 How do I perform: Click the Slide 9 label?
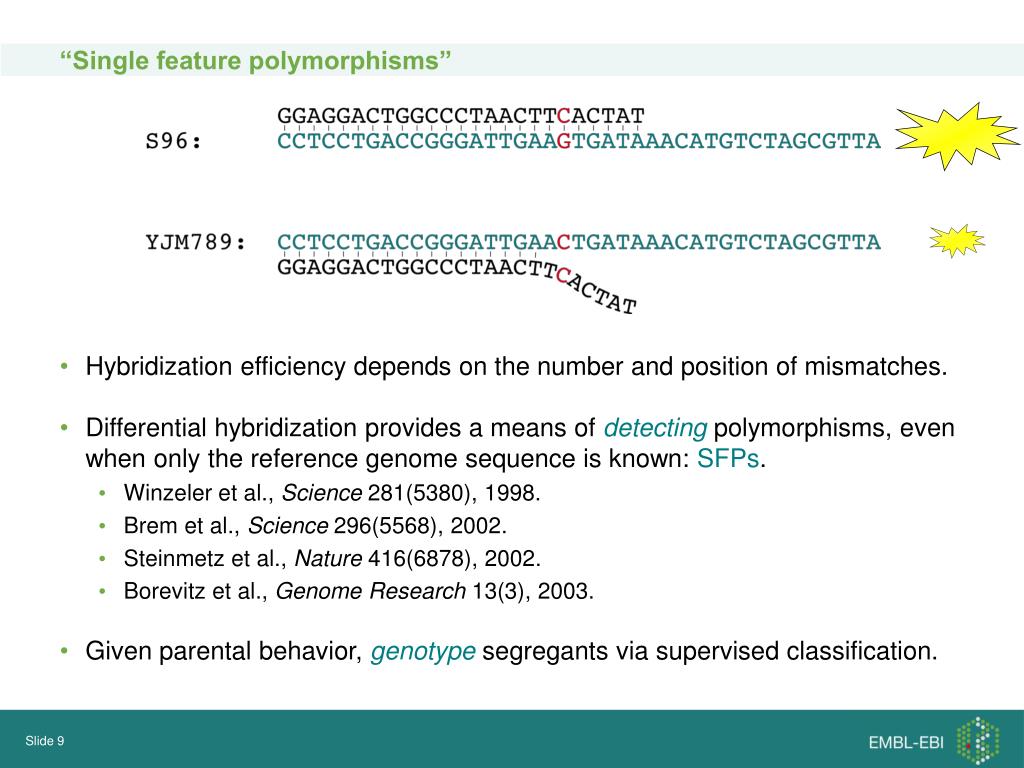tap(44, 741)
